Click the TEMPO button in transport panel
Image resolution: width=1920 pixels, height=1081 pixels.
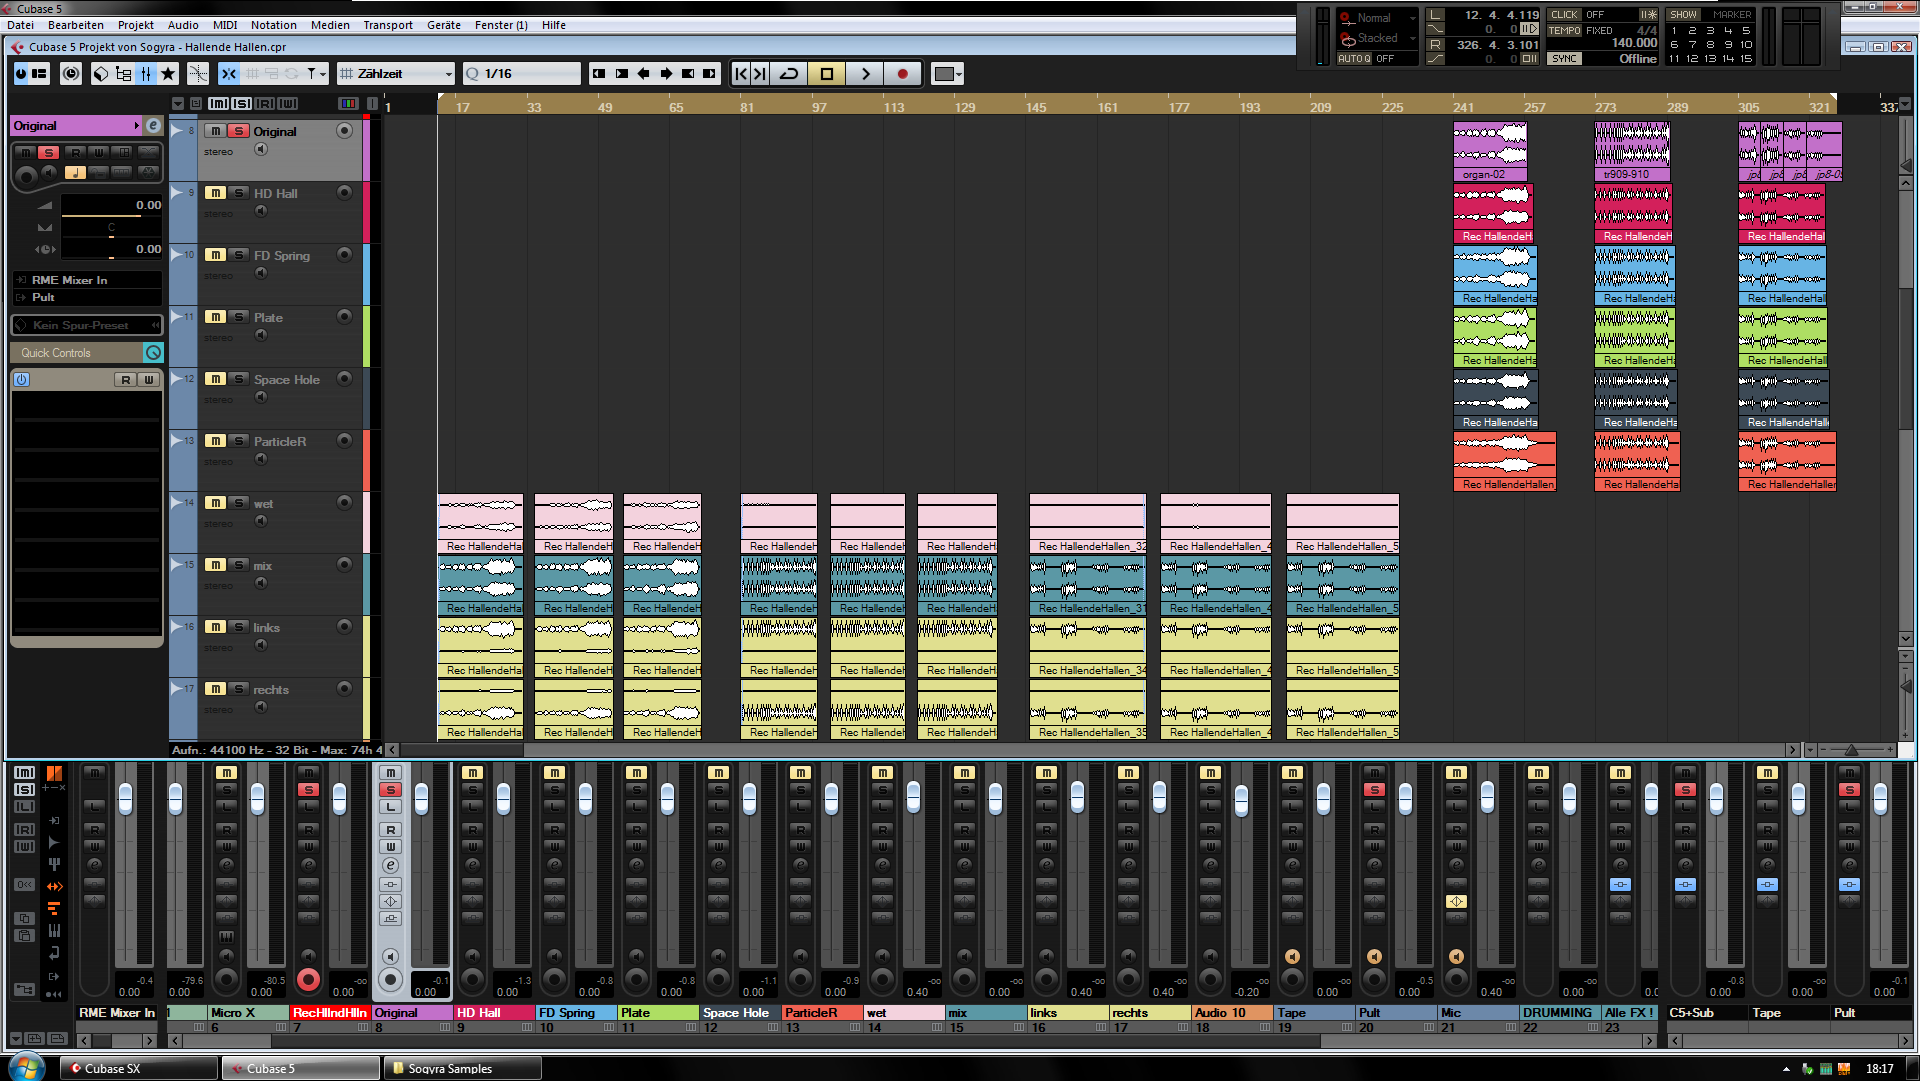(x=1564, y=31)
